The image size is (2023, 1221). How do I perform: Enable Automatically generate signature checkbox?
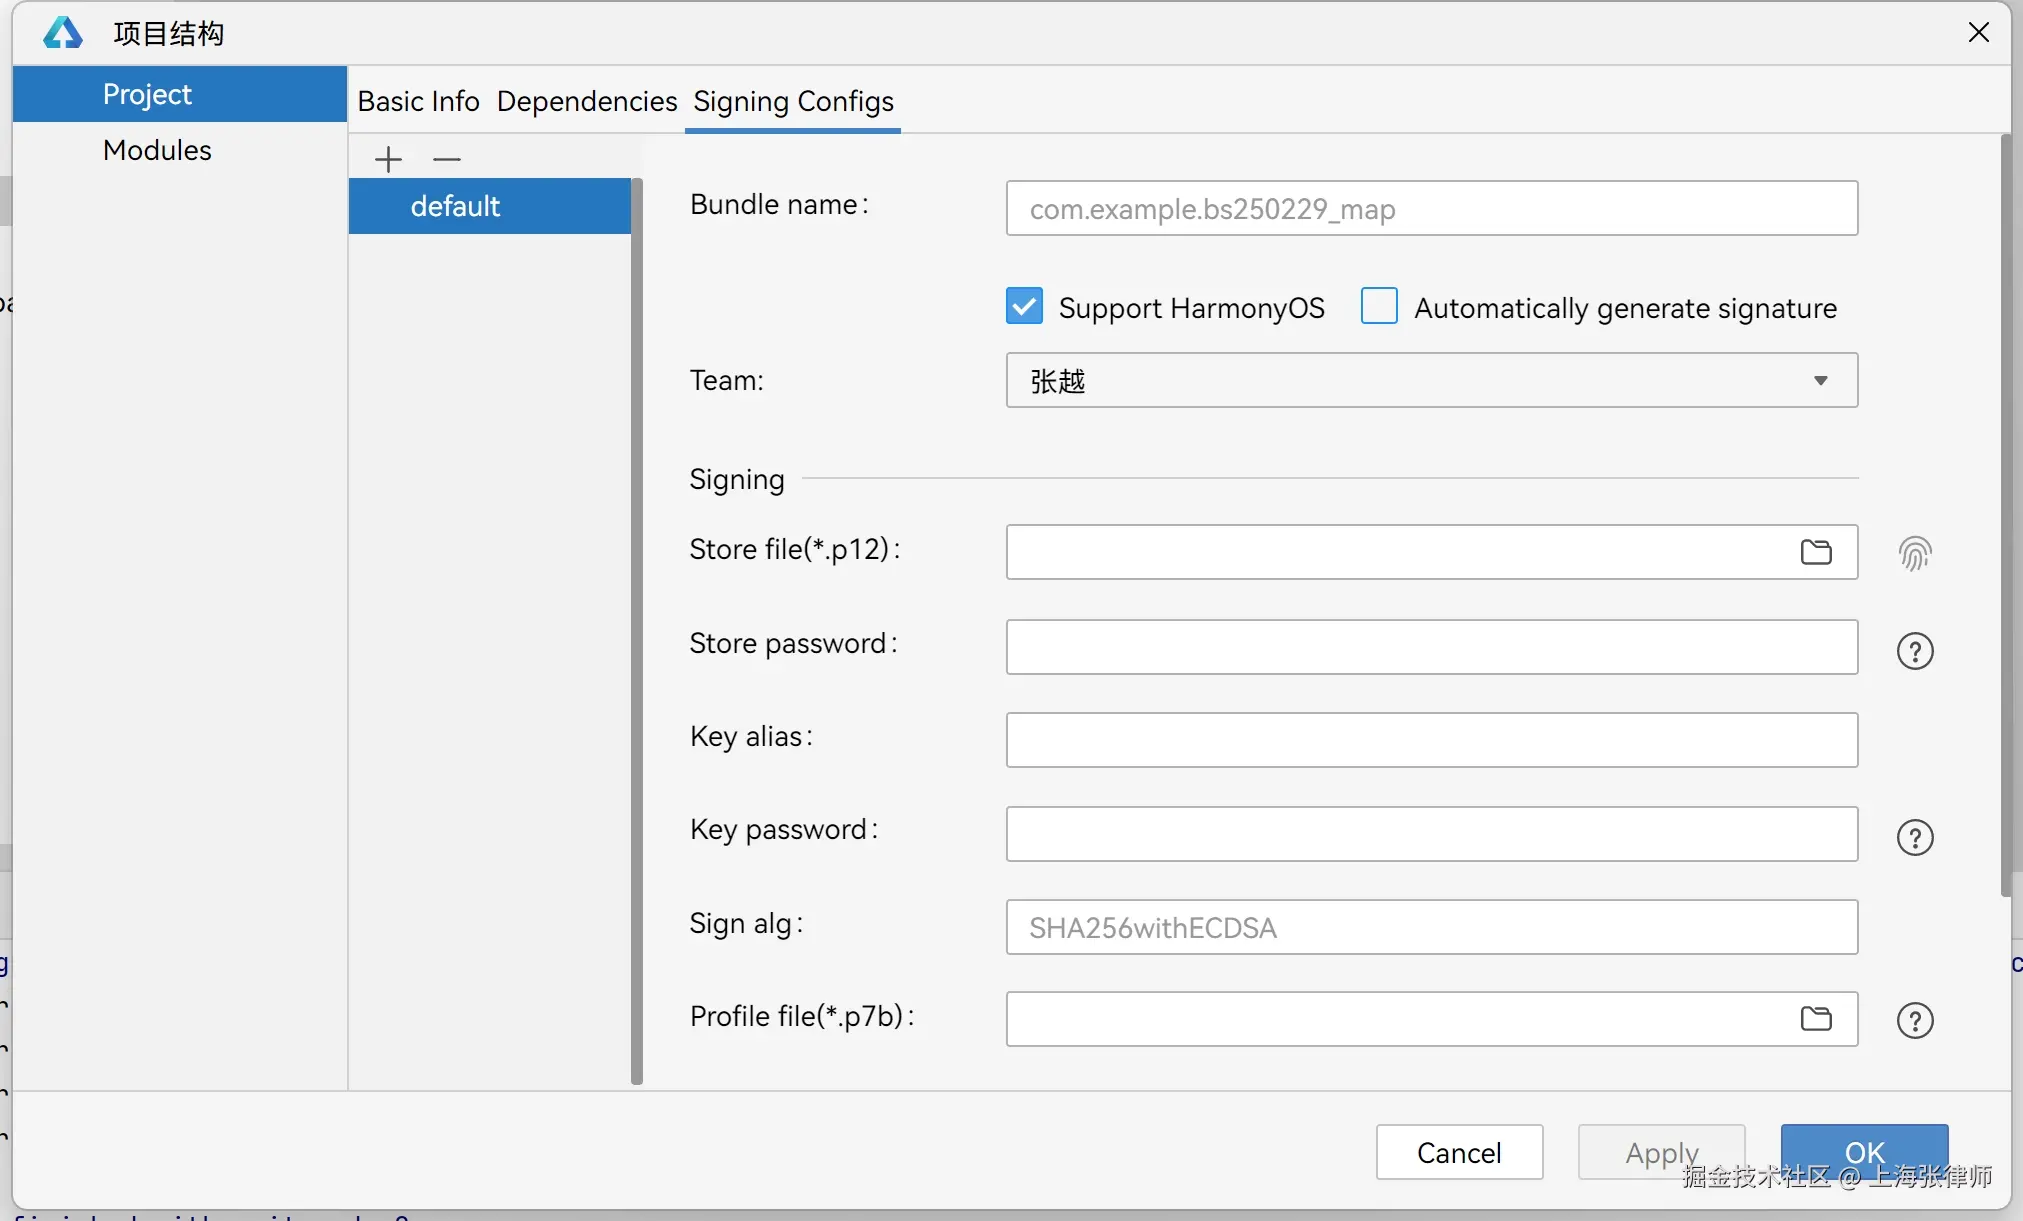[x=1379, y=306]
